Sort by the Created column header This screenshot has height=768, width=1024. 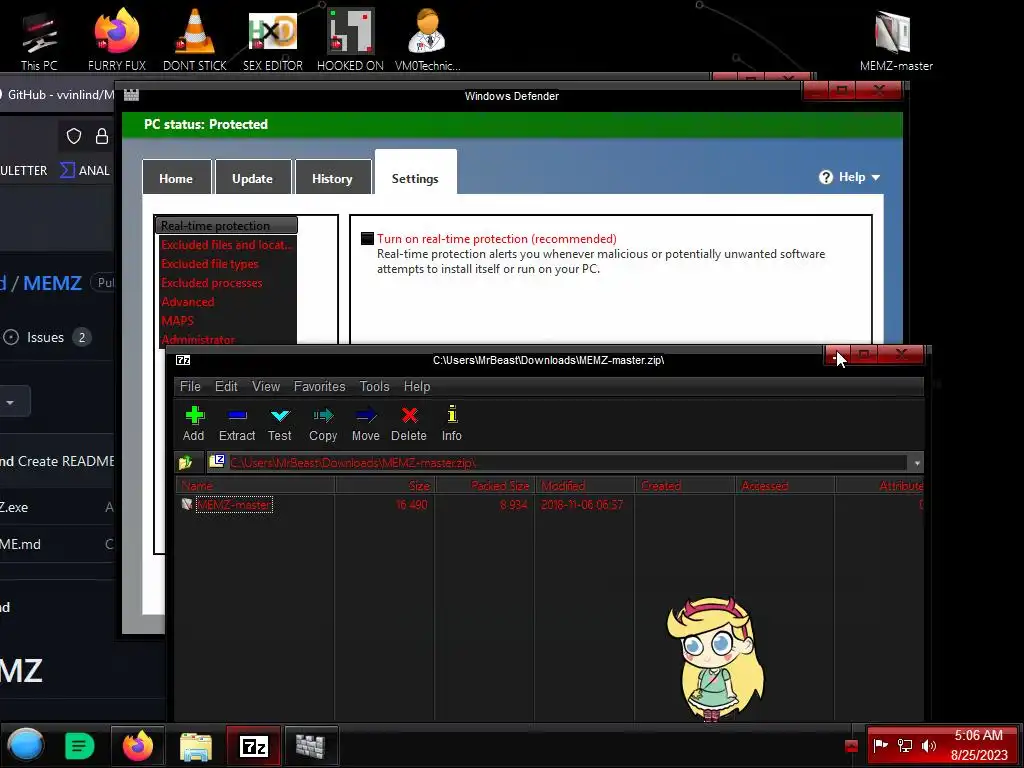tap(686, 485)
